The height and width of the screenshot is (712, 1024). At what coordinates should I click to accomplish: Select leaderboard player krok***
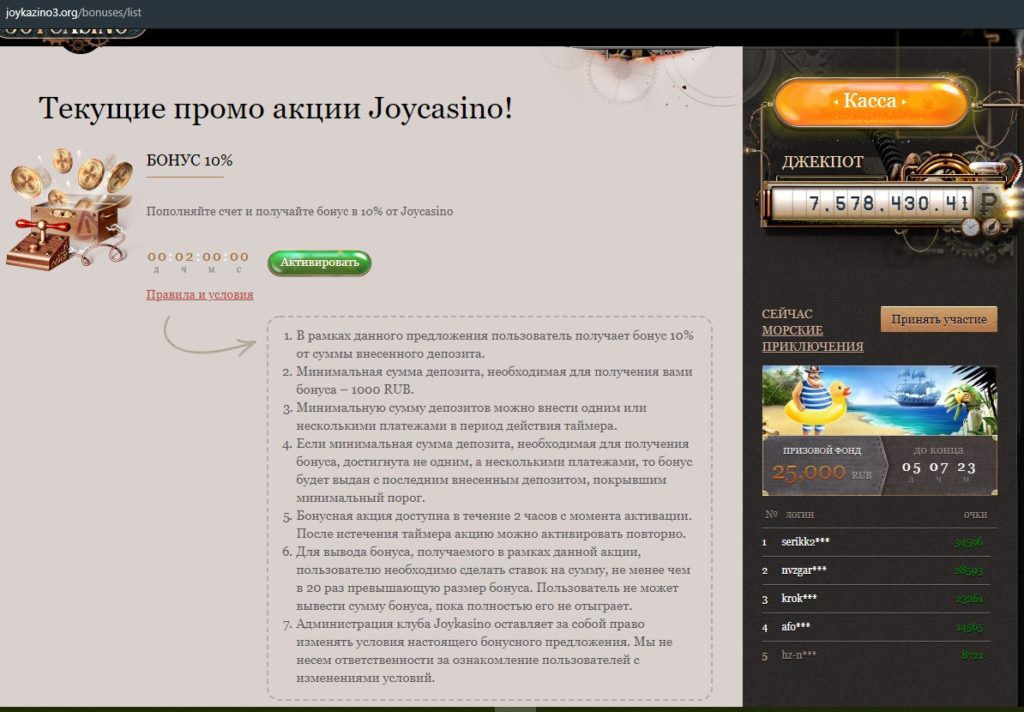[x=799, y=598]
